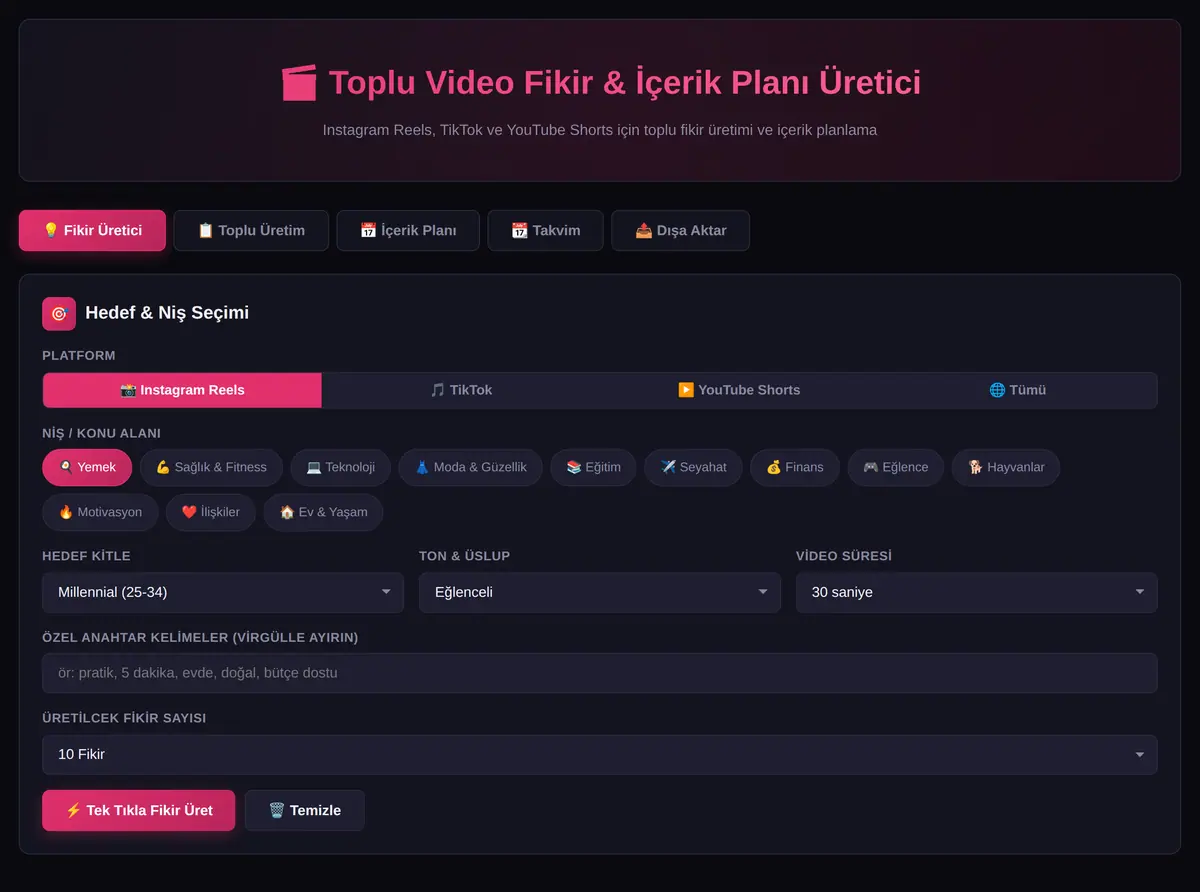The width and height of the screenshot is (1200, 892).
Task: Switch to the Toplu Üretim tab
Action: coord(251,230)
